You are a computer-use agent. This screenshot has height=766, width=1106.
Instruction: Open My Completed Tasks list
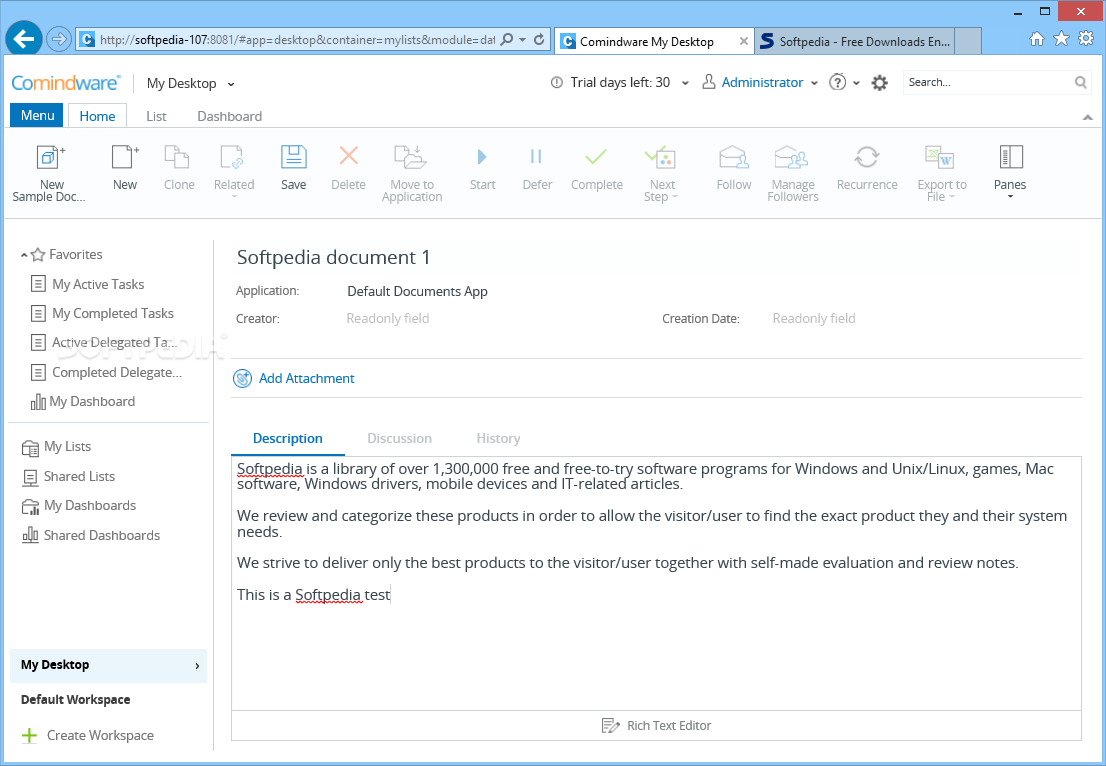click(x=103, y=313)
